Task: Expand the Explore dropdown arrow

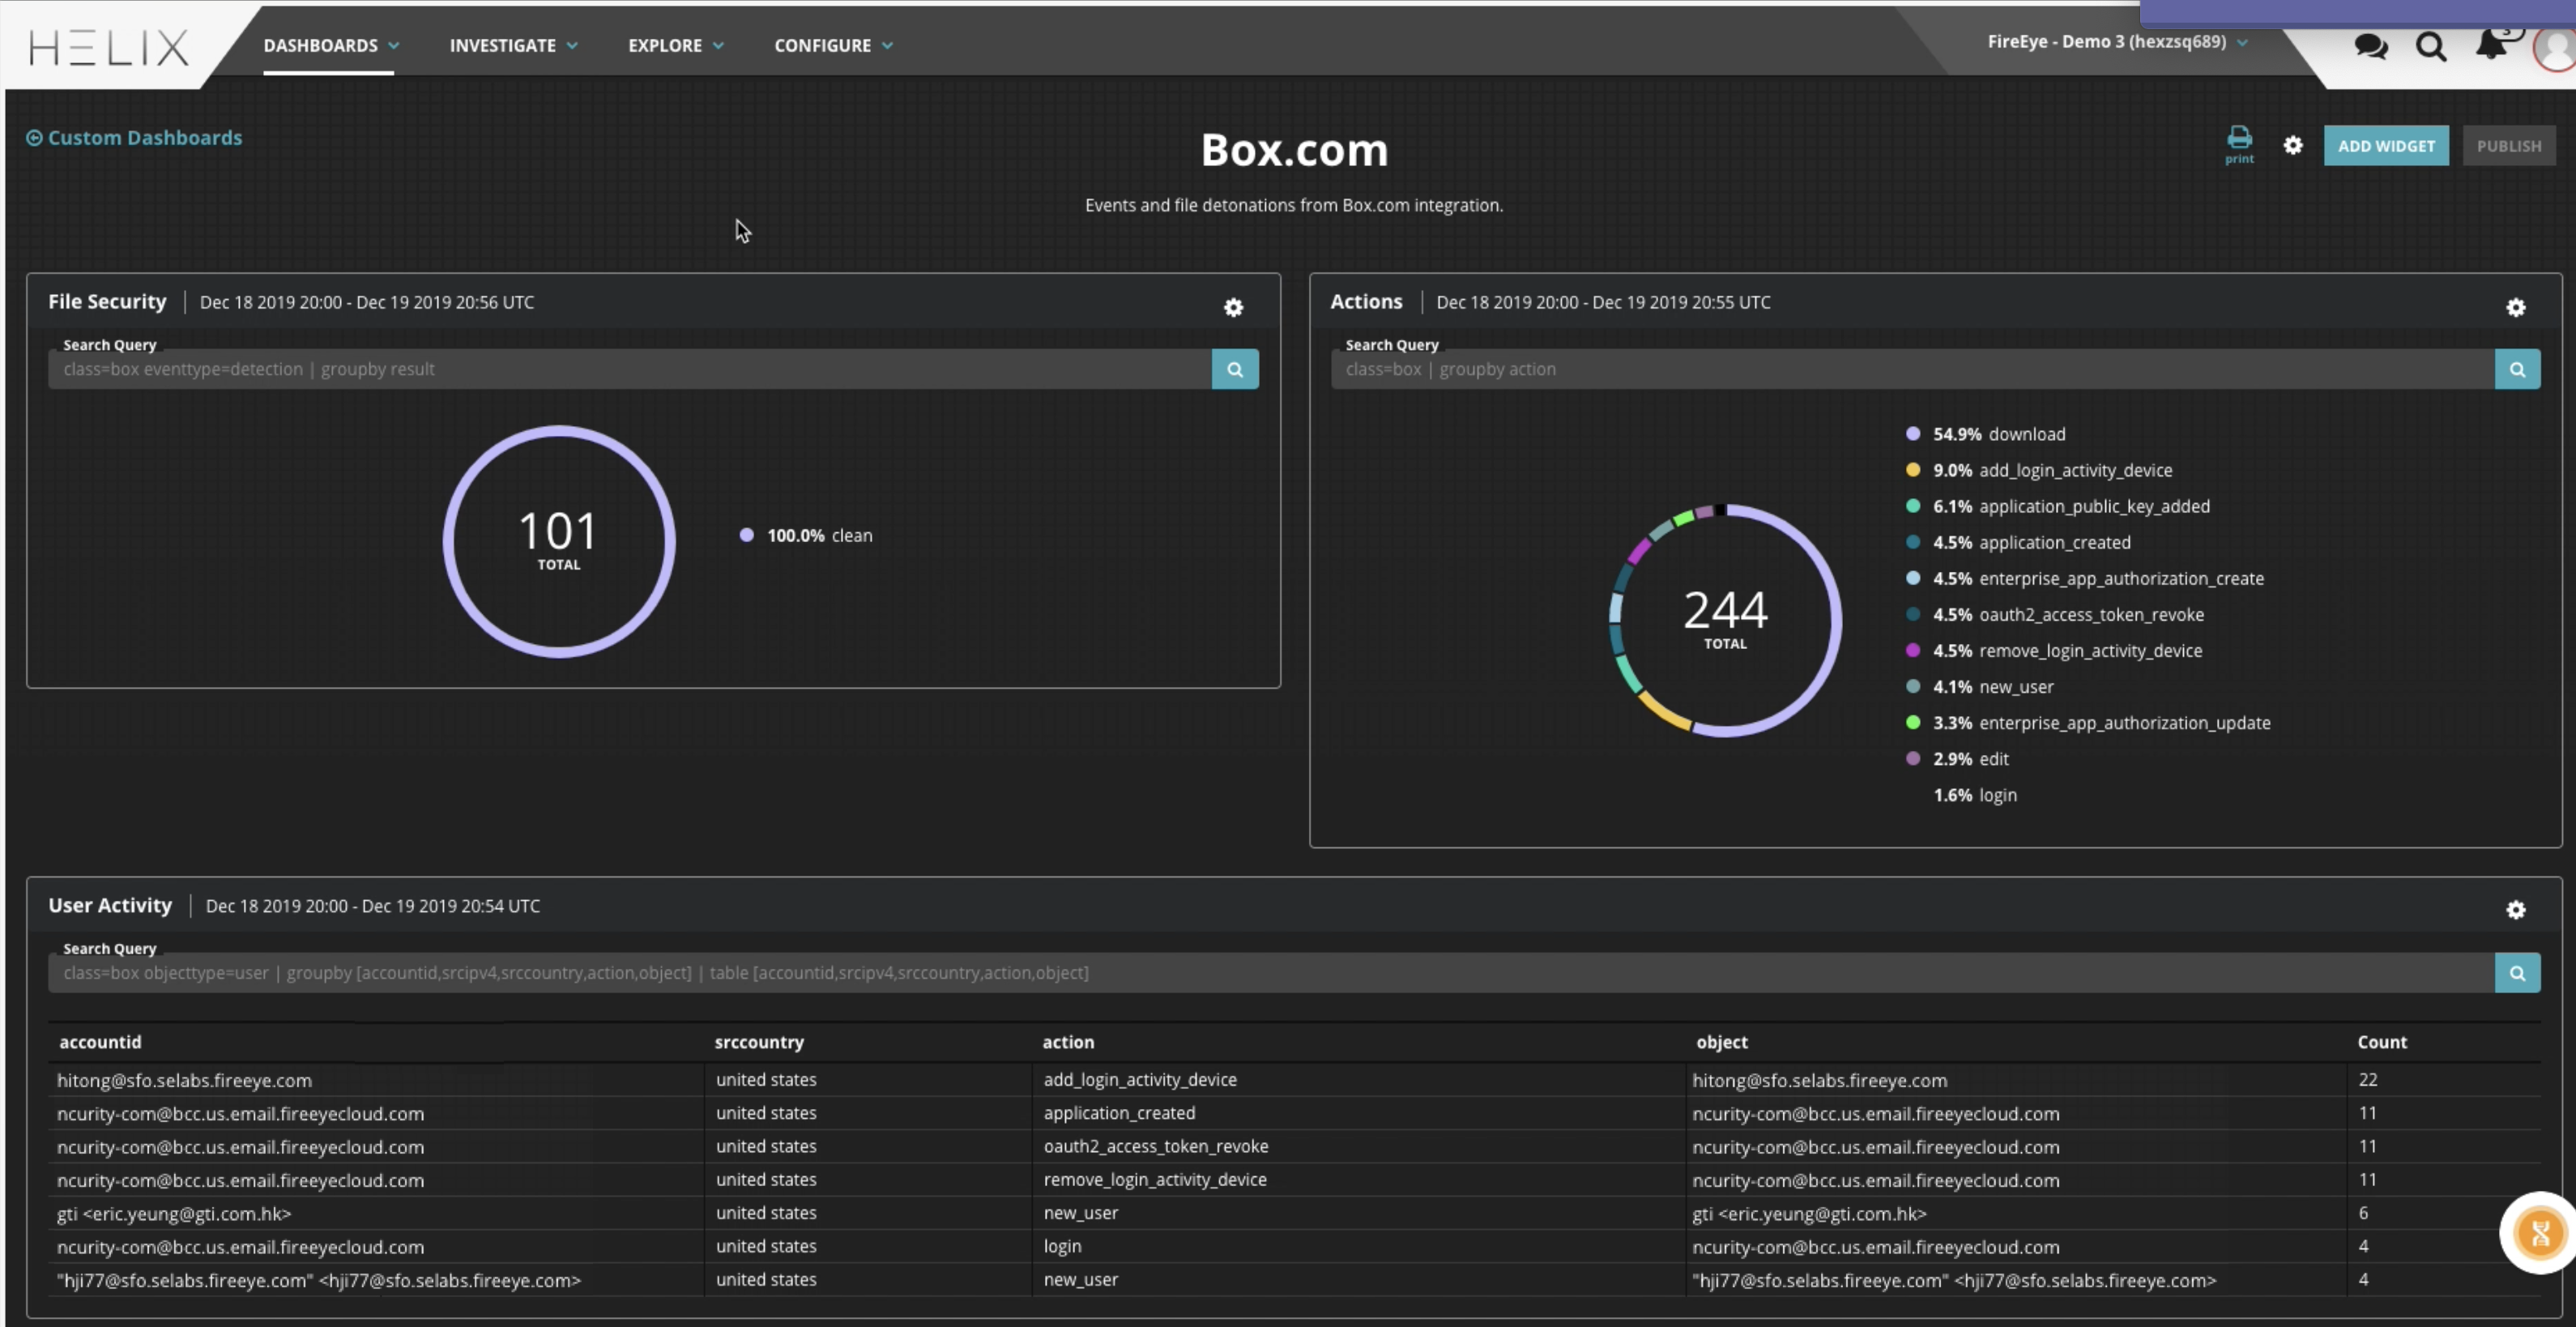Action: (x=718, y=46)
